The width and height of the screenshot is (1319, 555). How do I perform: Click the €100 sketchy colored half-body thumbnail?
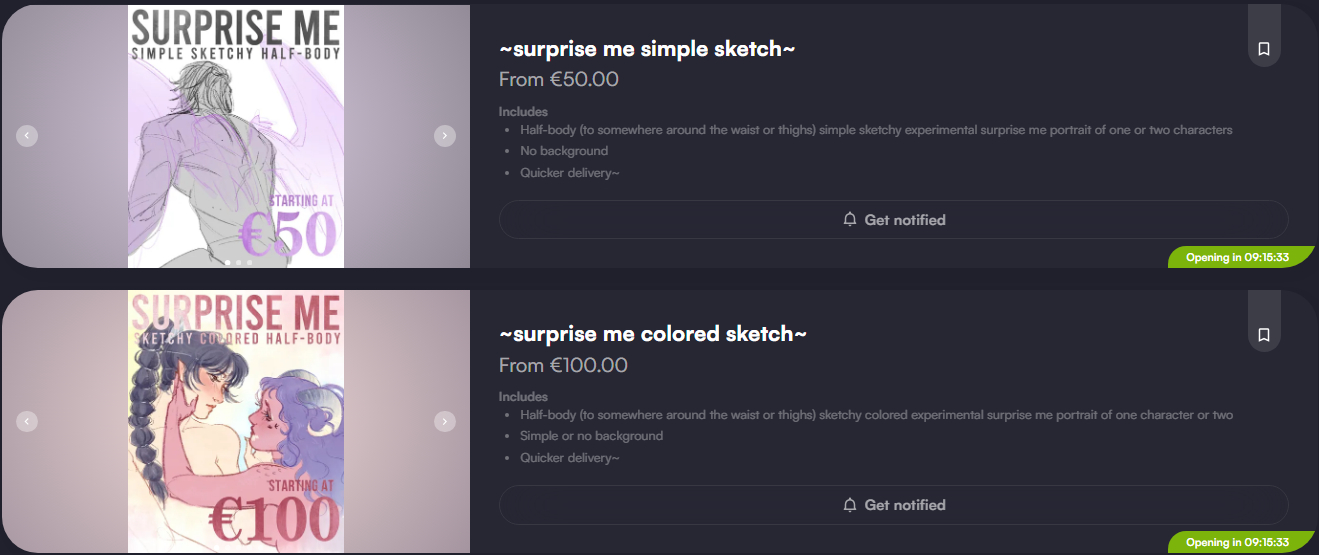pyautogui.click(x=236, y=421)
